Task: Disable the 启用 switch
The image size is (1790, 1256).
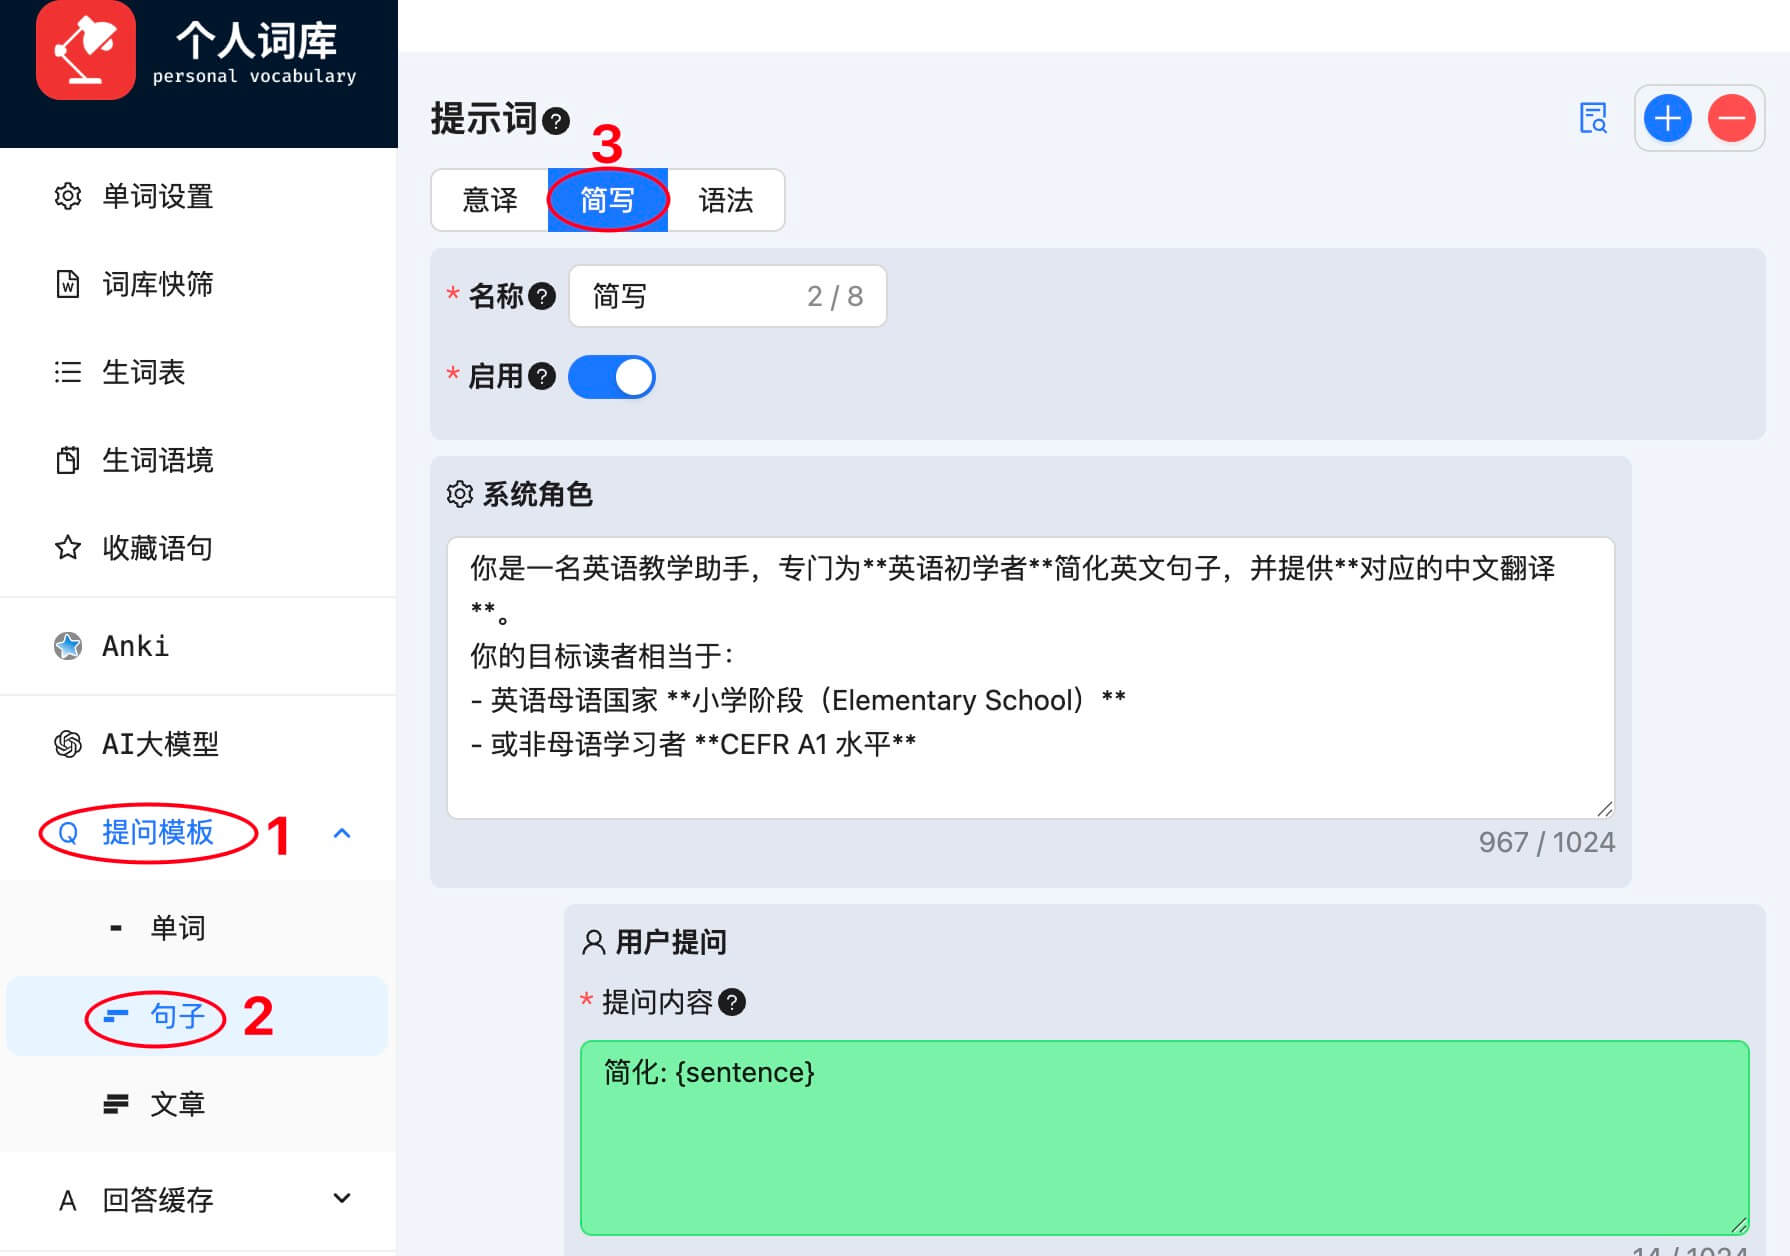Action: [x=611, y=377]
